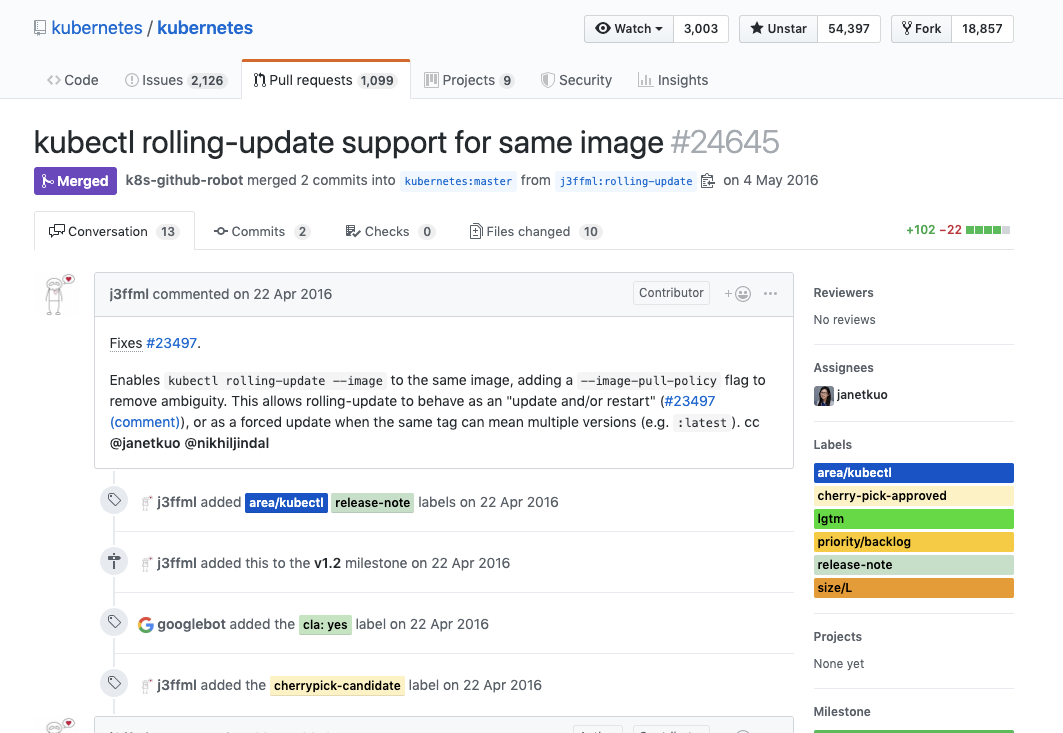Open the v1.2 milestone link
This screenshot has height=733, width=1063.
[x=327, y=563]
